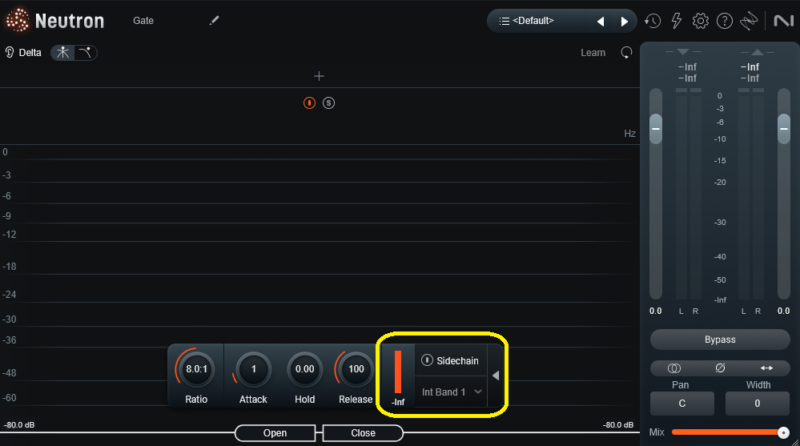Click the input meter down-triangle marker

(683, 52)
